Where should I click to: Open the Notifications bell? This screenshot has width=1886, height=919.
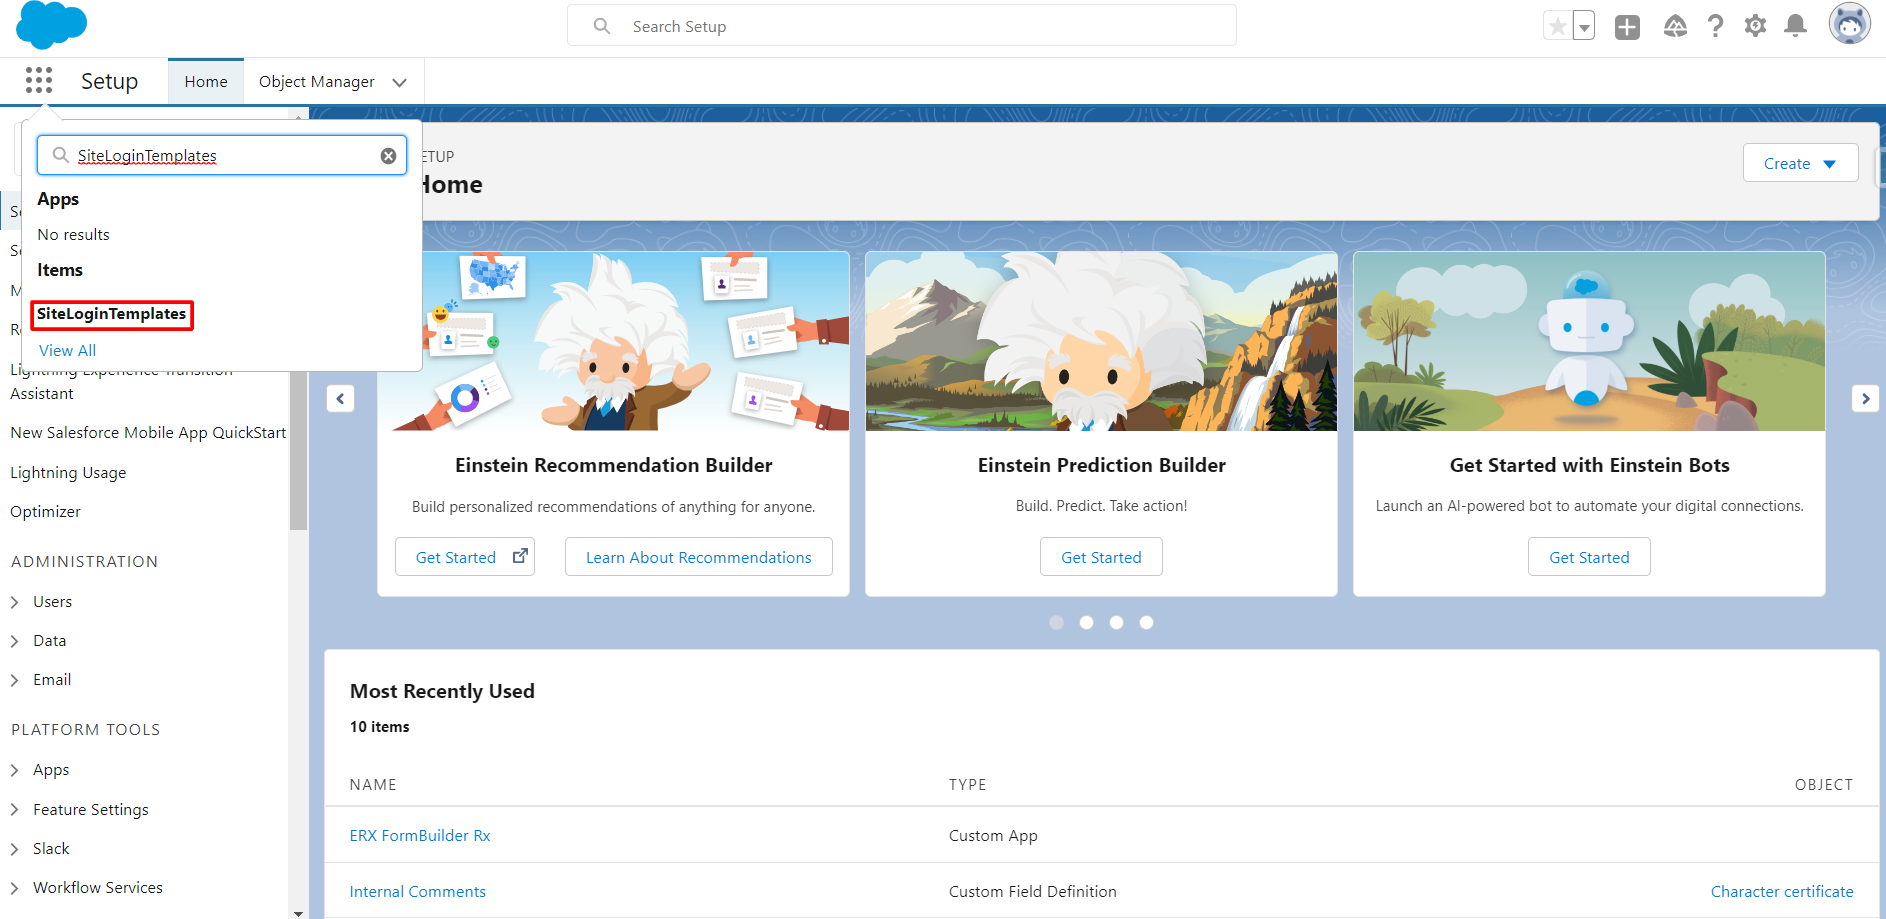click(1795, 26)
